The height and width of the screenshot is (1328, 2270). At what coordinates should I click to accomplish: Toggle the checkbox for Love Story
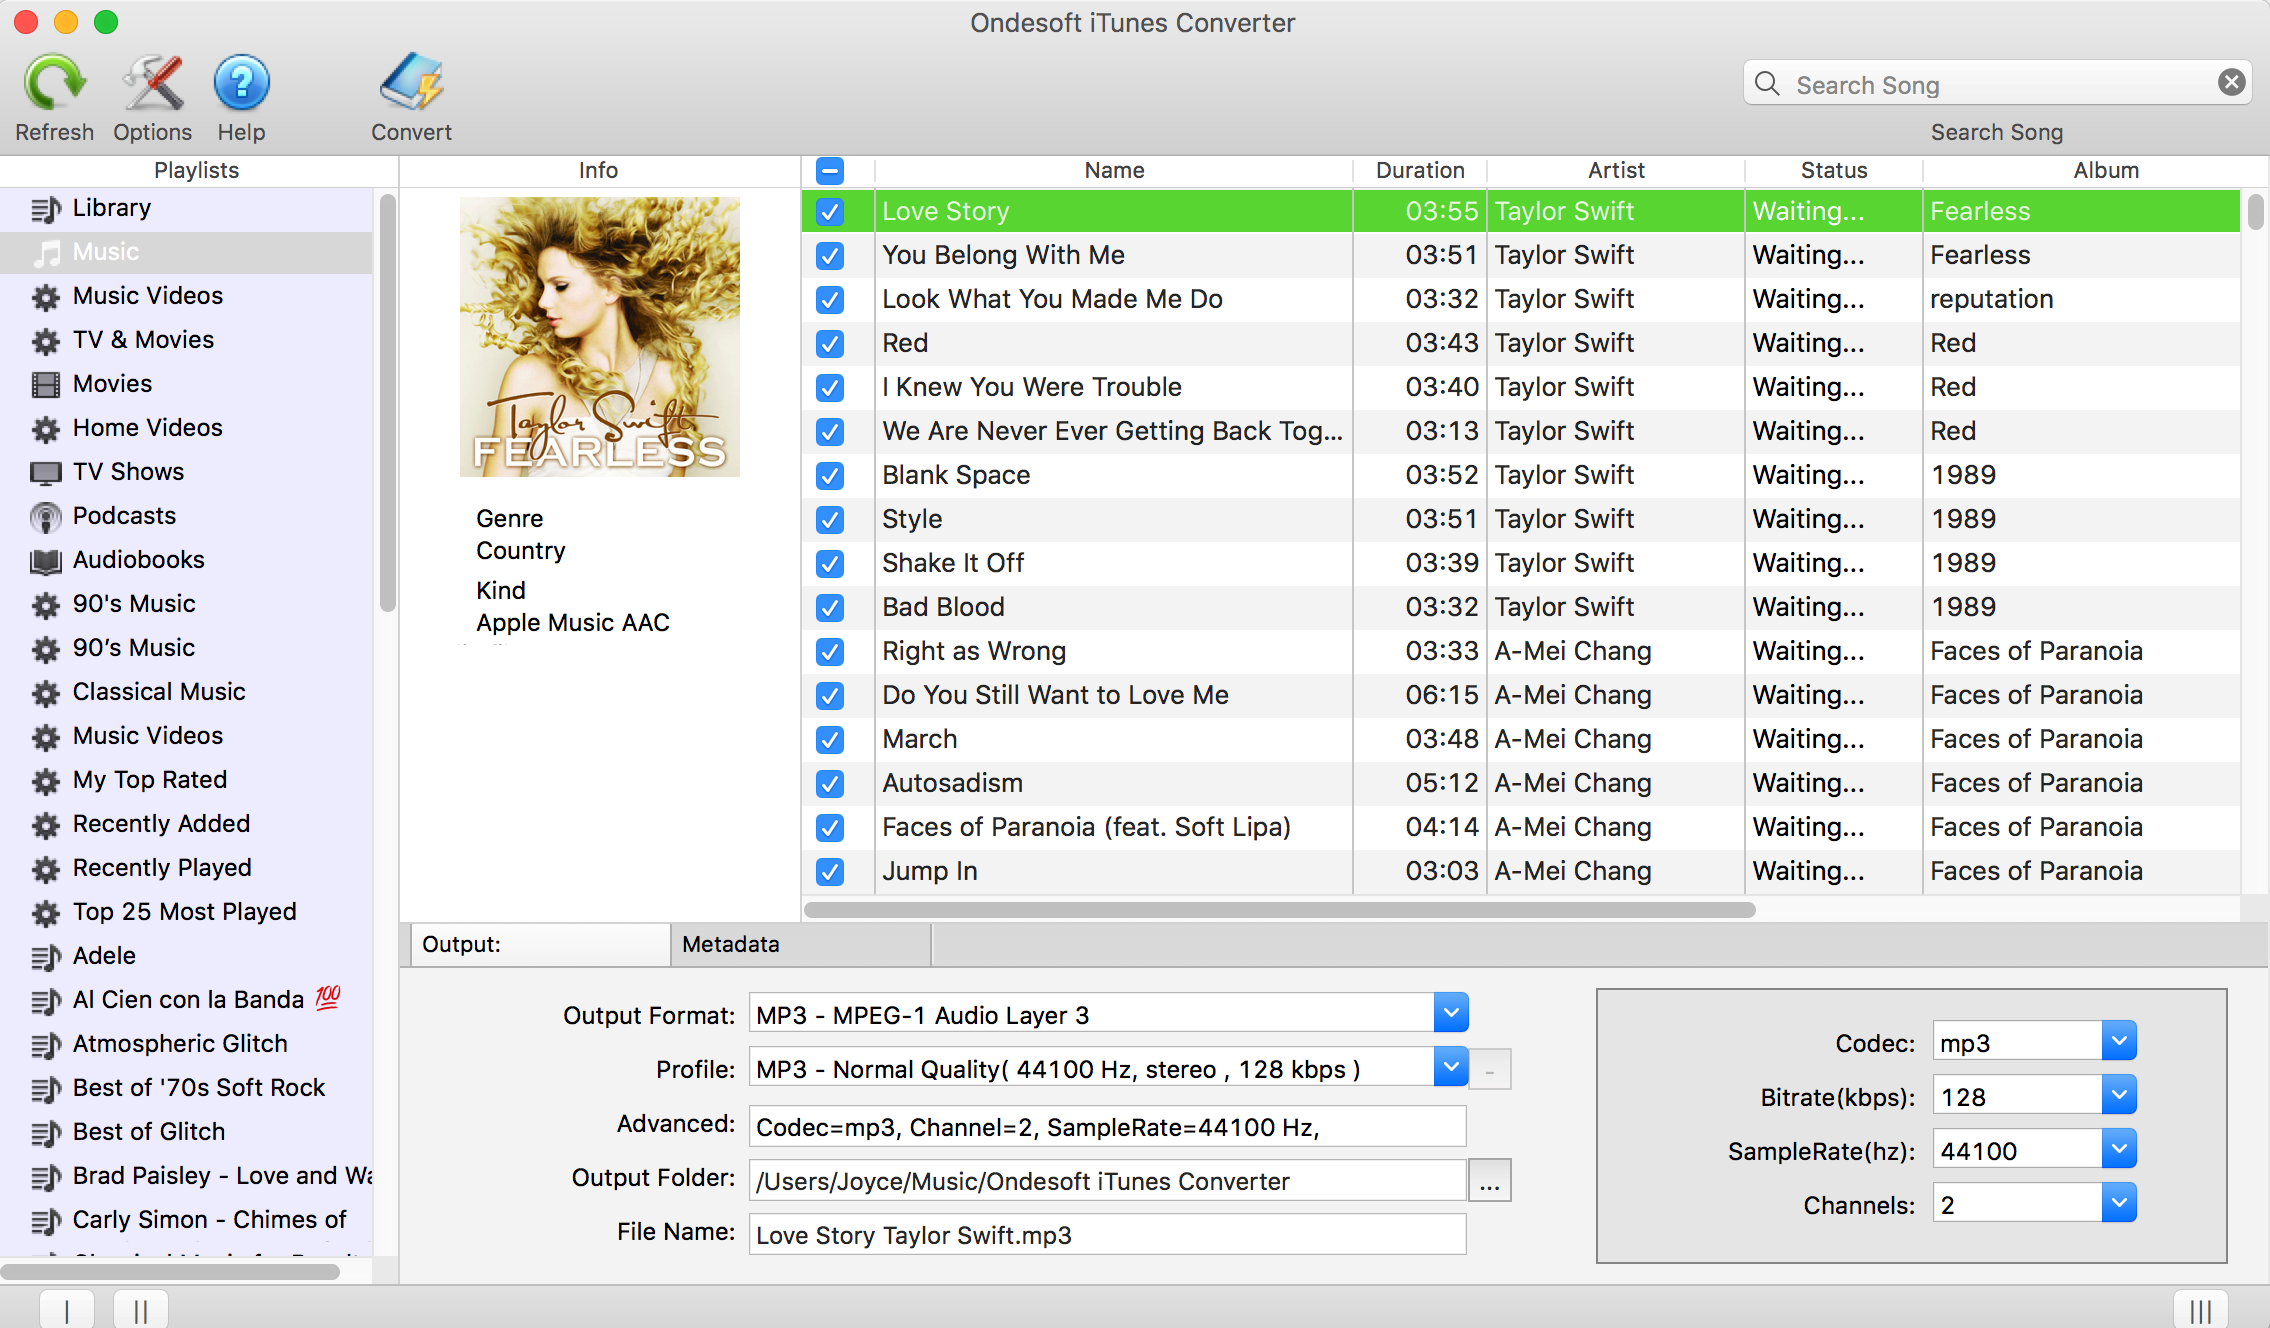pyautogui.click(x=831, y=210)
